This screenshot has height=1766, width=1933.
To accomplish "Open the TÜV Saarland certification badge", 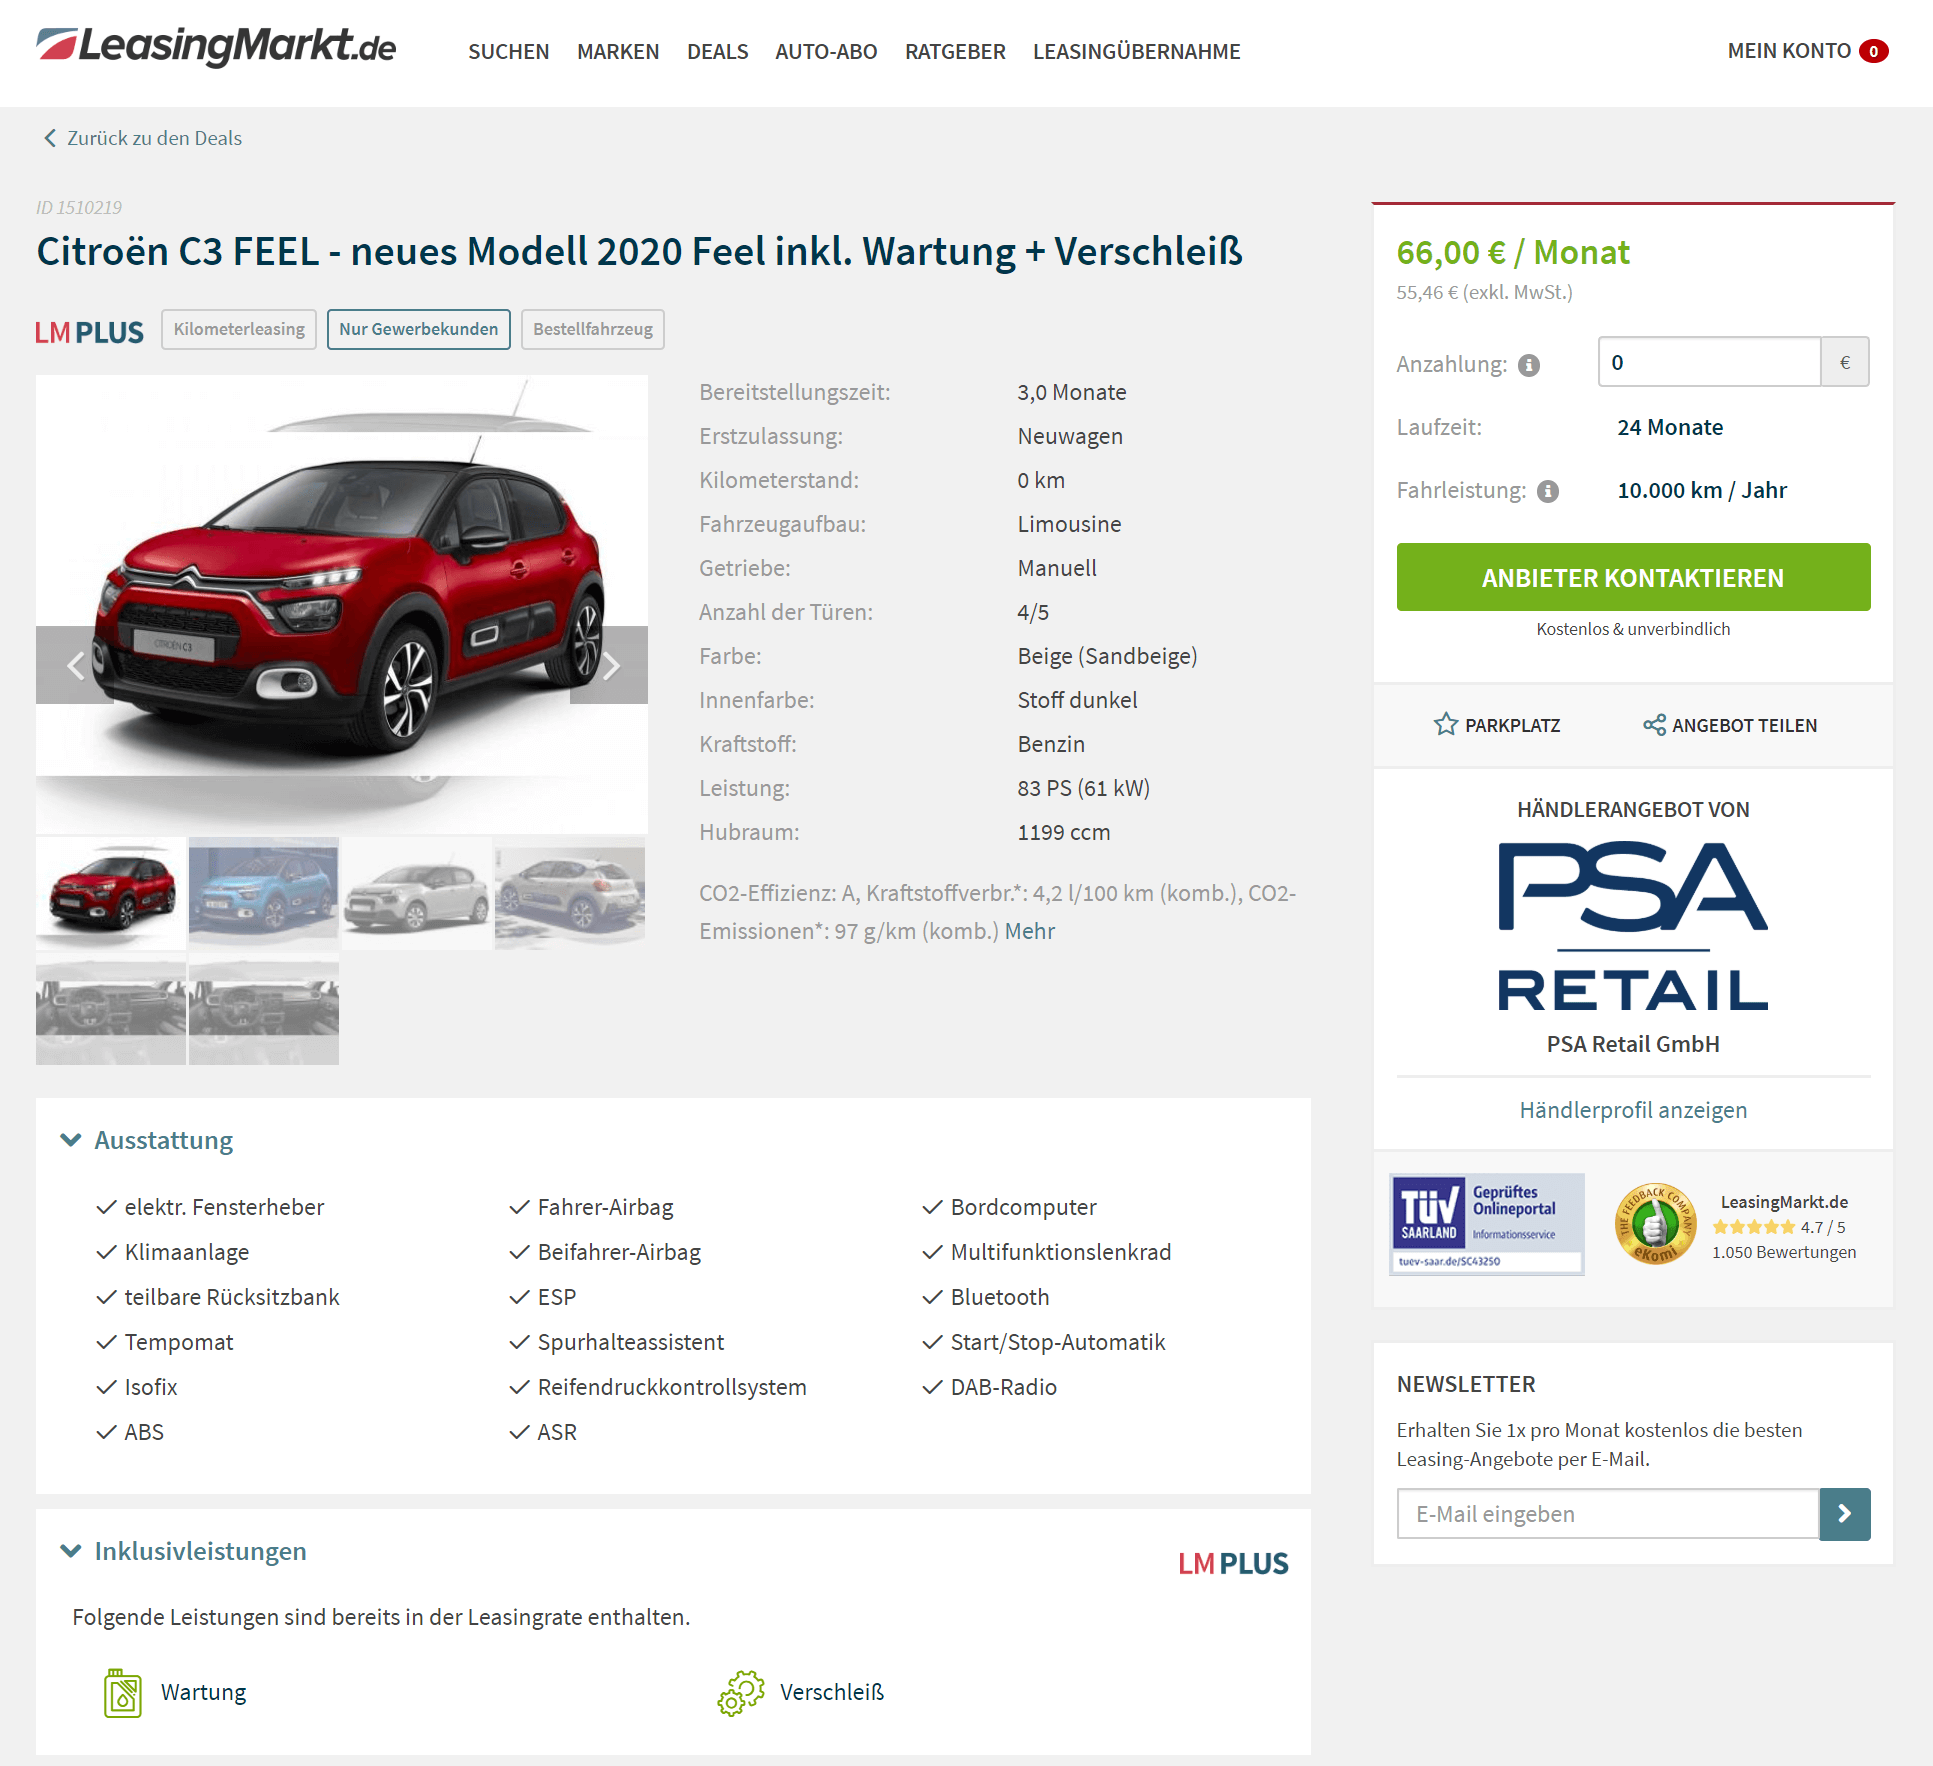I will pos(1487,1224).
